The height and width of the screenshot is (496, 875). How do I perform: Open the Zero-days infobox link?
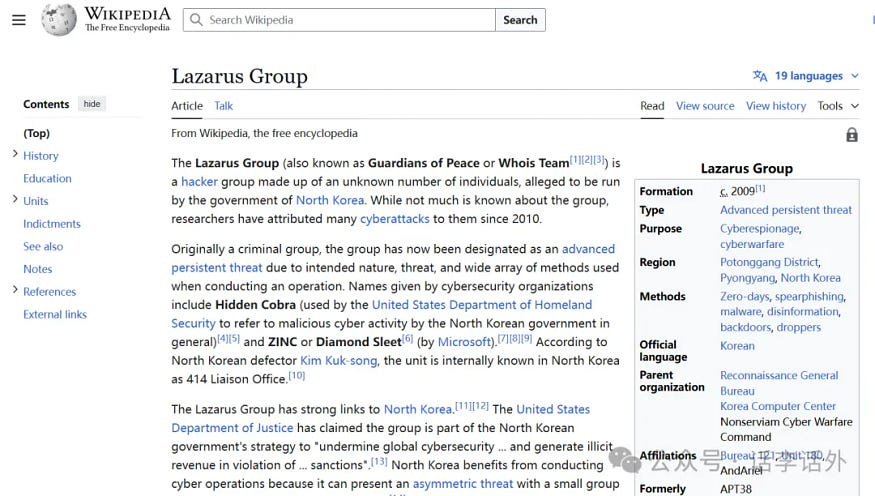(x=745, y=296)
